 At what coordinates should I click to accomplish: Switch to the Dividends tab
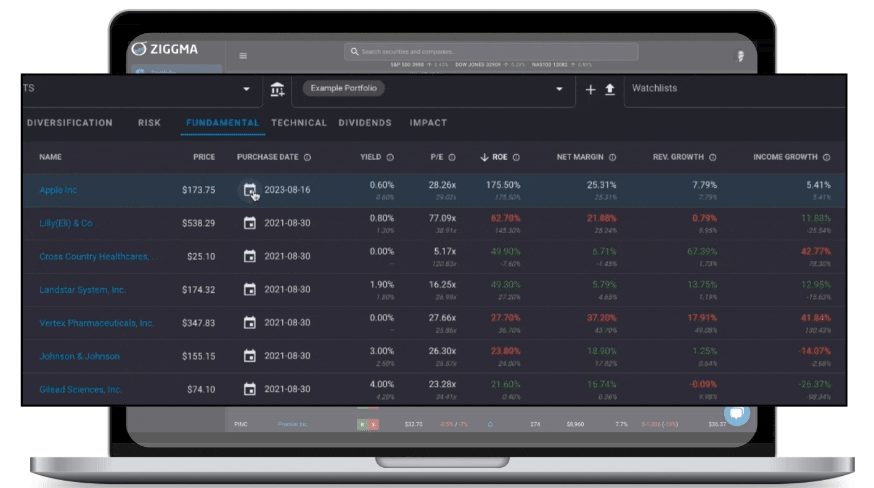tap(365, 123)
